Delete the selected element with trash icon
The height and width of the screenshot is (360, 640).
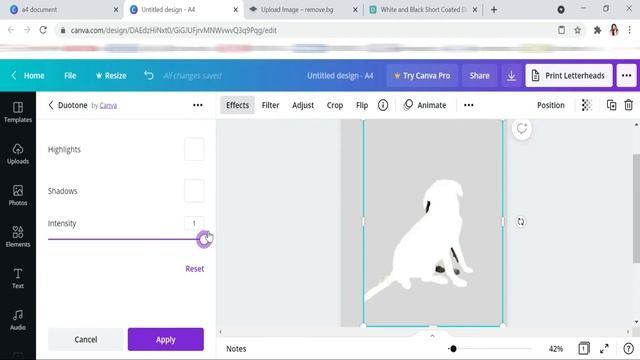tap(629, 105)
